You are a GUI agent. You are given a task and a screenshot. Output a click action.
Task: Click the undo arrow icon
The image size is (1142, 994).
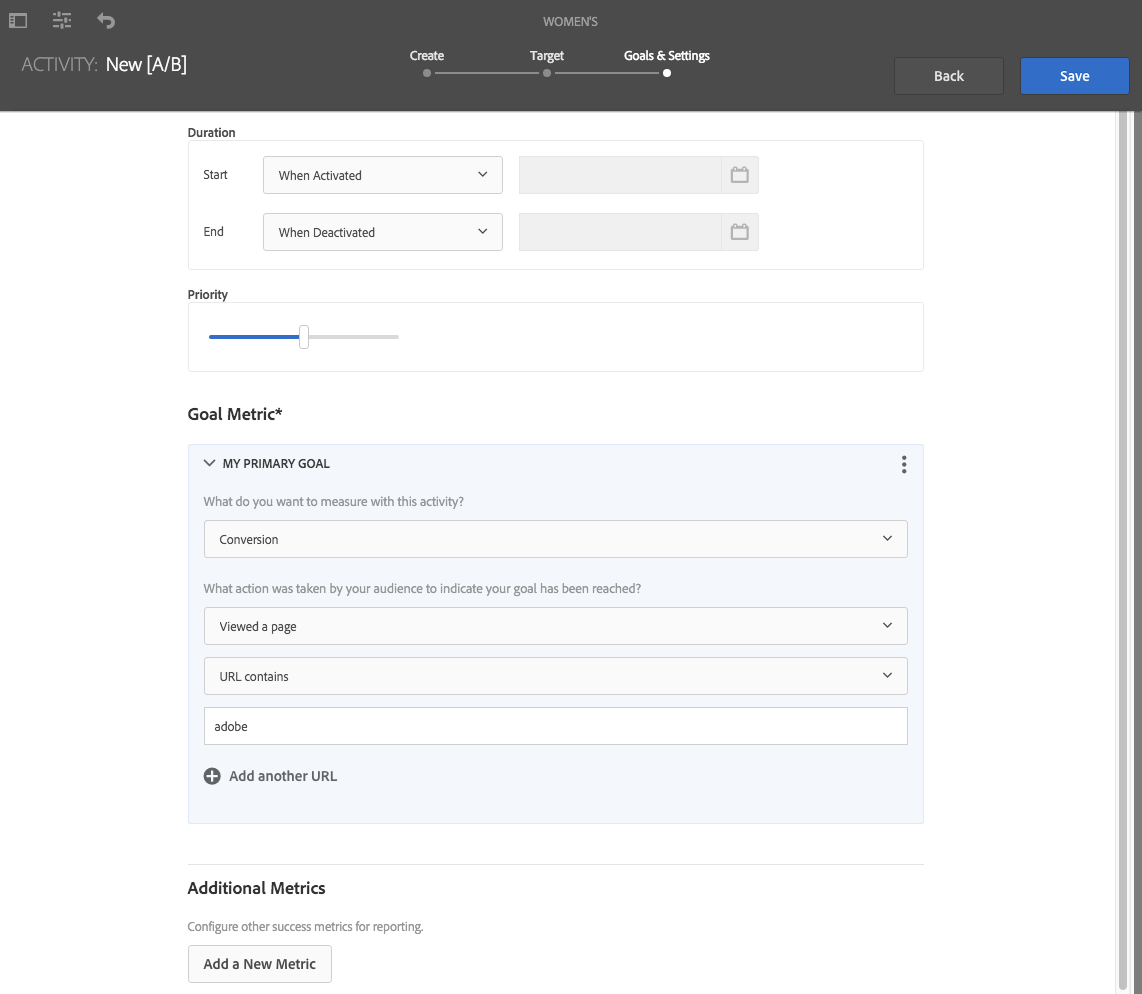coord(106,20)
